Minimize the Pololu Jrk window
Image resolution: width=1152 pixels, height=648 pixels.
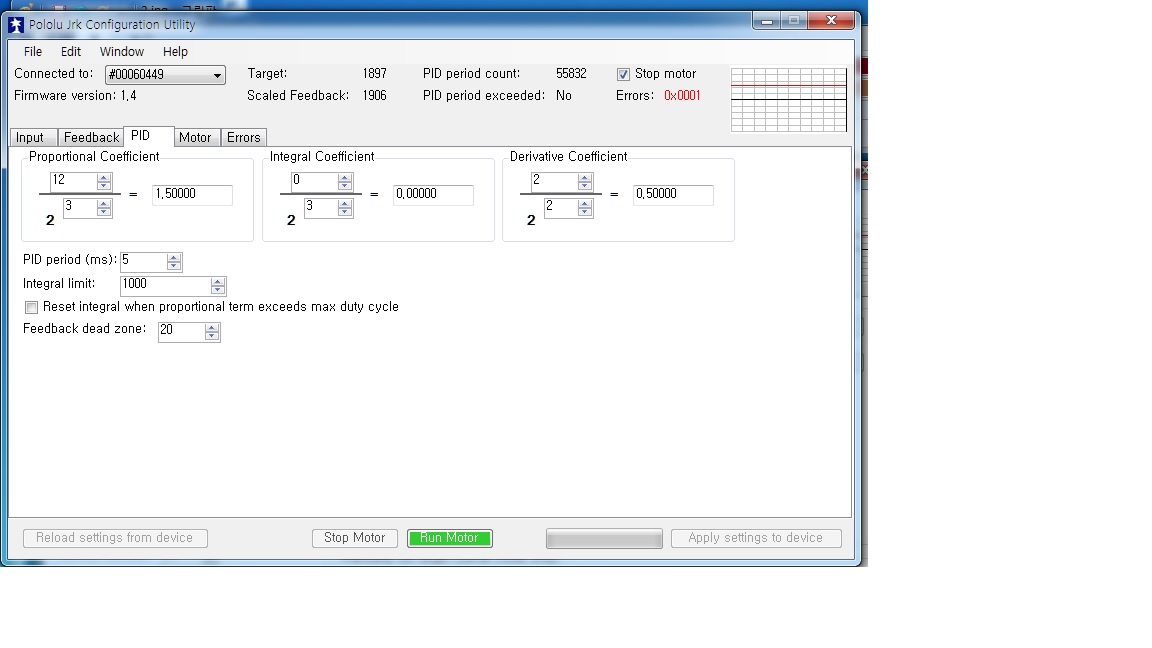tap(766, 21)
